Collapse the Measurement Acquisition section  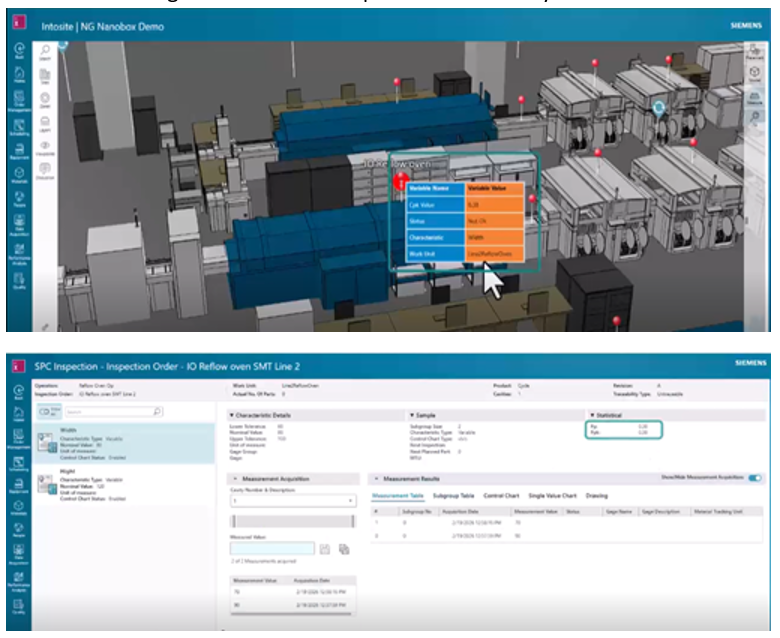(235, 478)
